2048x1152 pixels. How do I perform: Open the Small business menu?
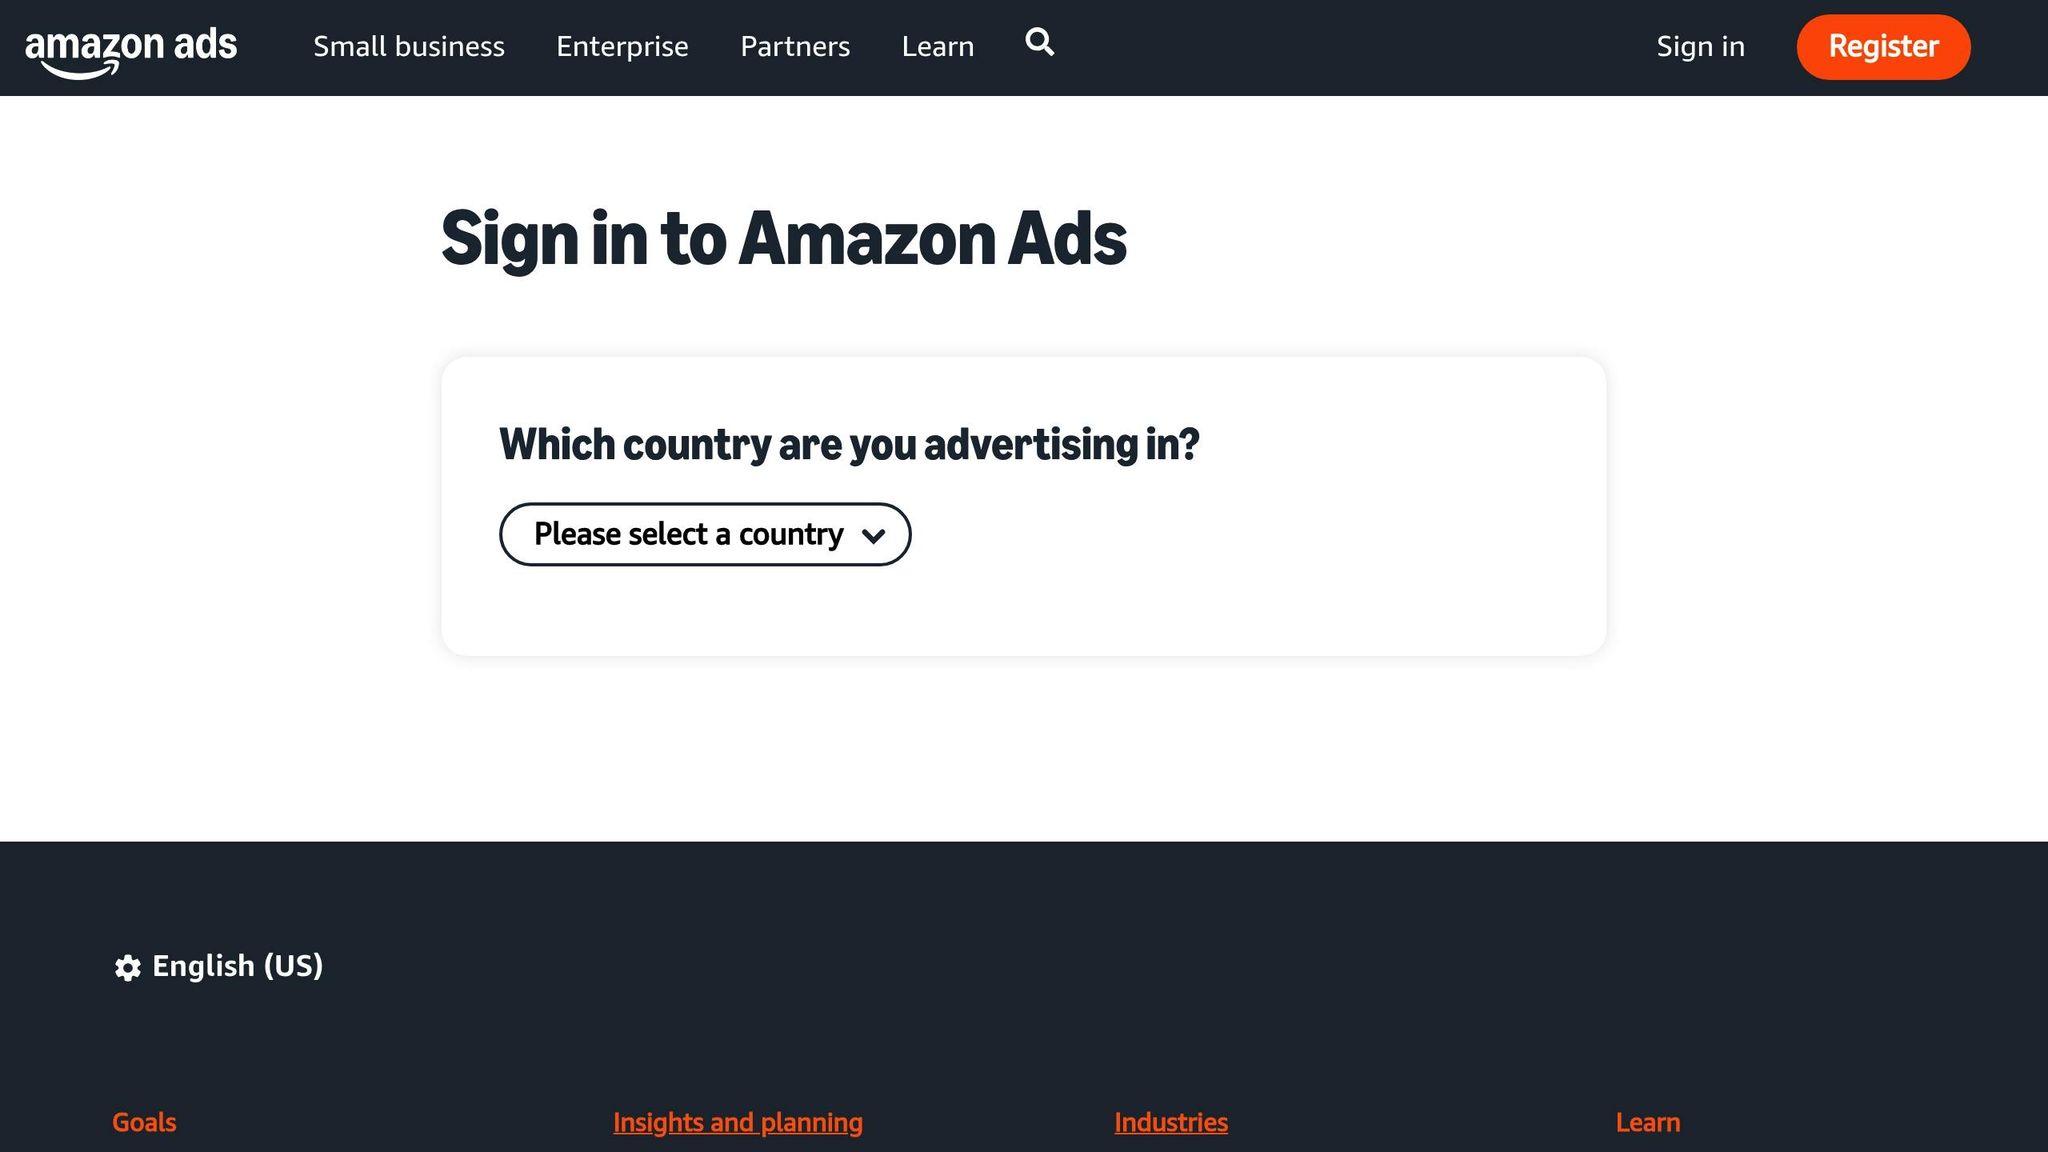point(408,46)
